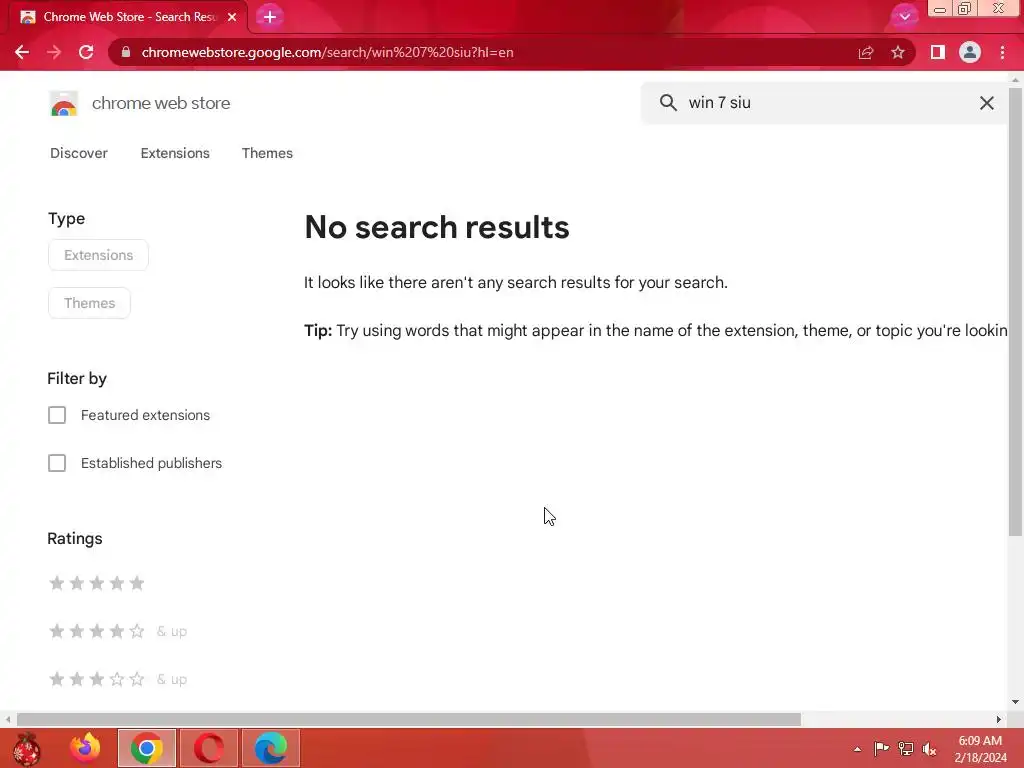Click the vertical page scrollbar

[1015, 312]
